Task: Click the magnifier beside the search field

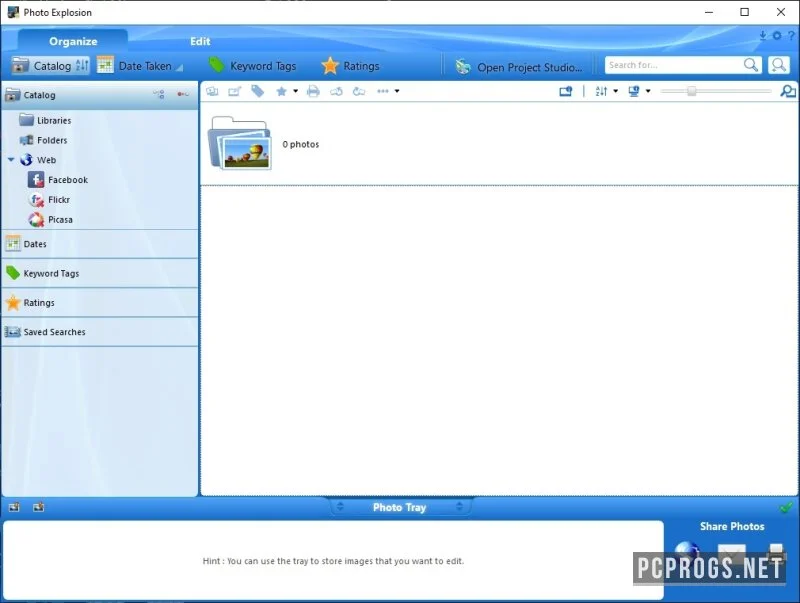Action: click(x=751, y=65)
